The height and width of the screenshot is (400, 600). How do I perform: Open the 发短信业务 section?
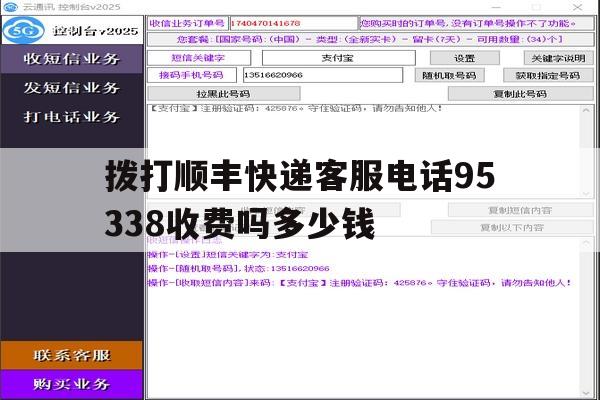(x=72, y=88)
